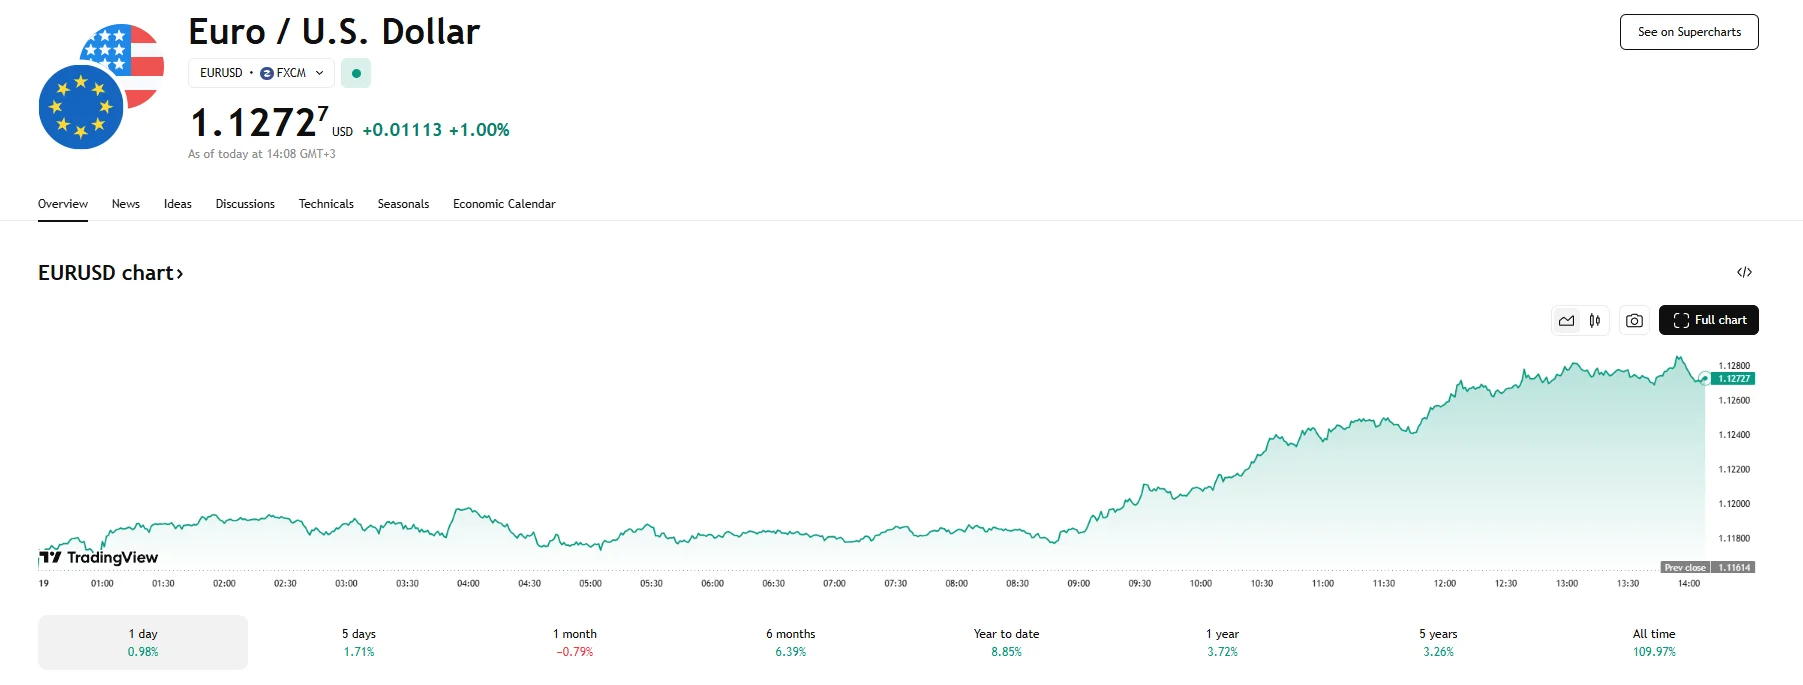The image size is (1803, 685).
Task: Click the current price label 1.12727
Action: pos(1733,379)
